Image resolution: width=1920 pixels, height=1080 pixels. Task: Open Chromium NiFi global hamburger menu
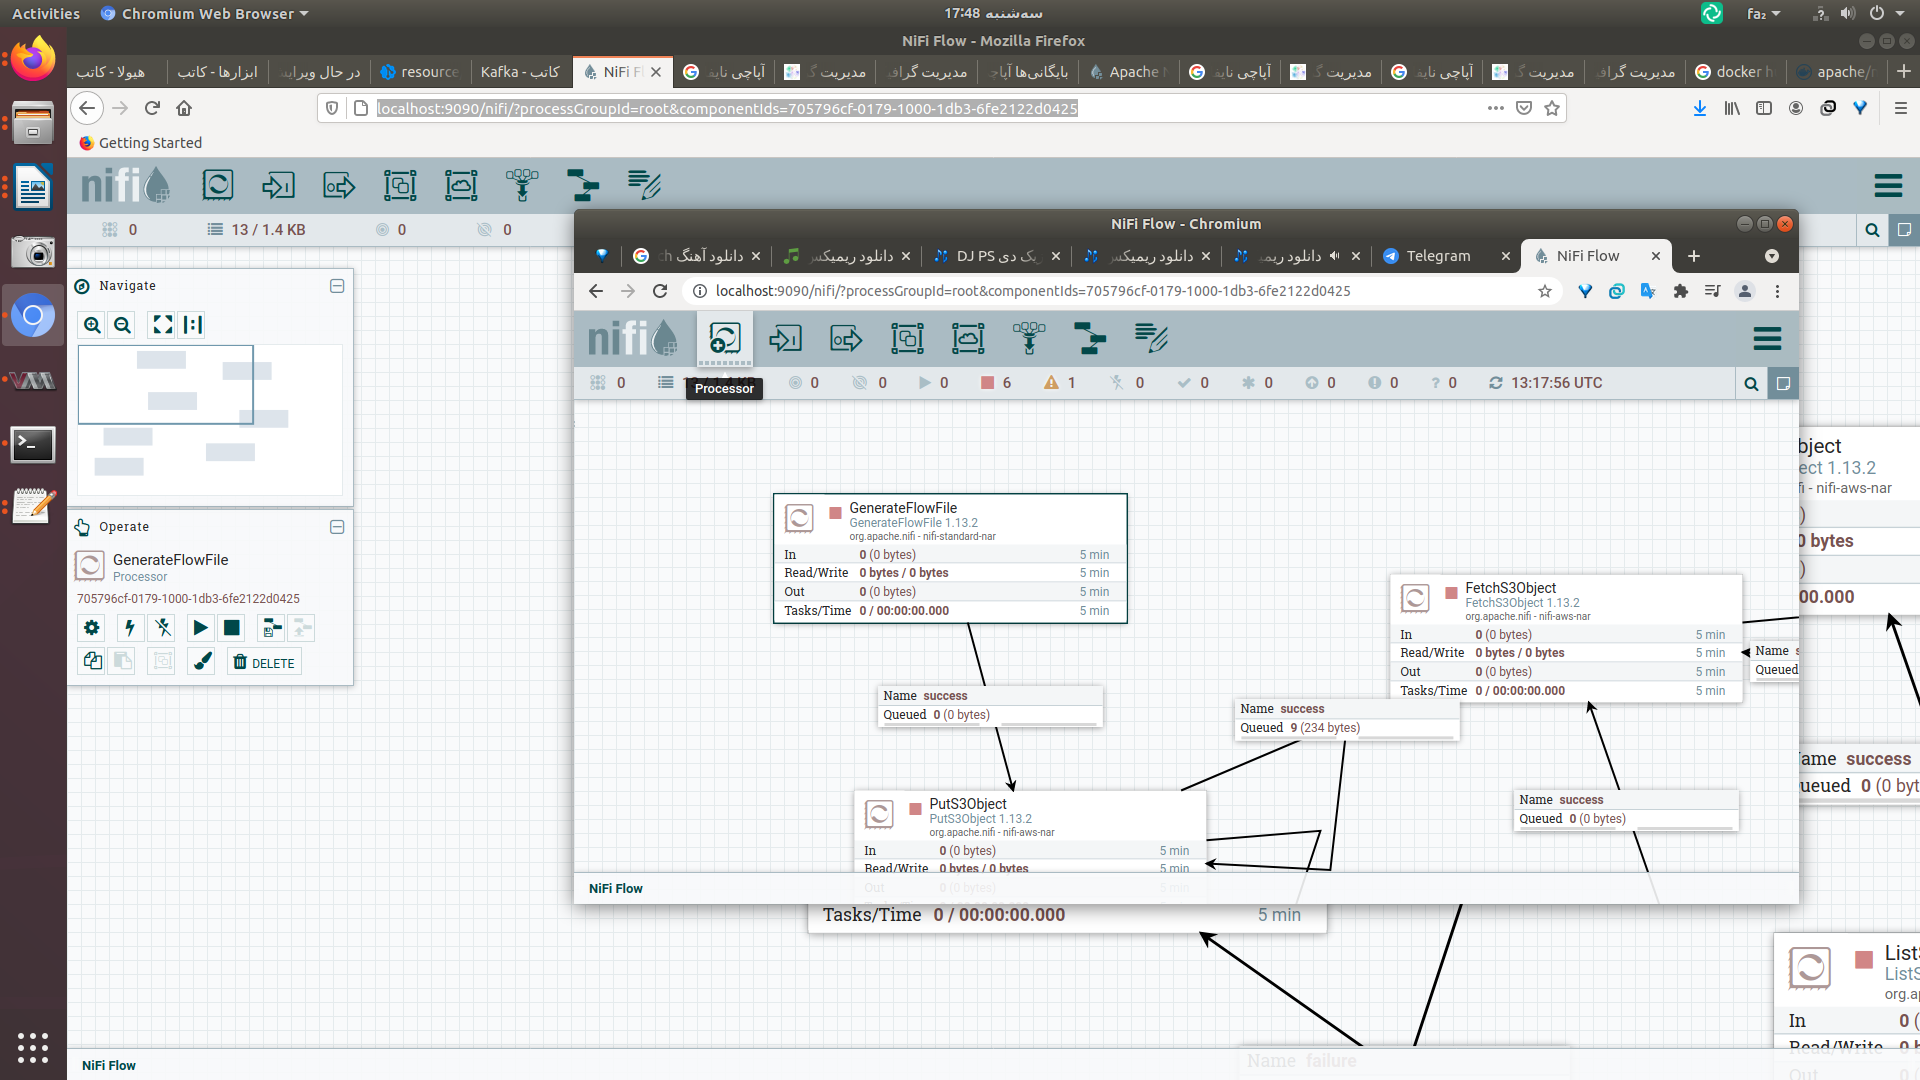1767,339
